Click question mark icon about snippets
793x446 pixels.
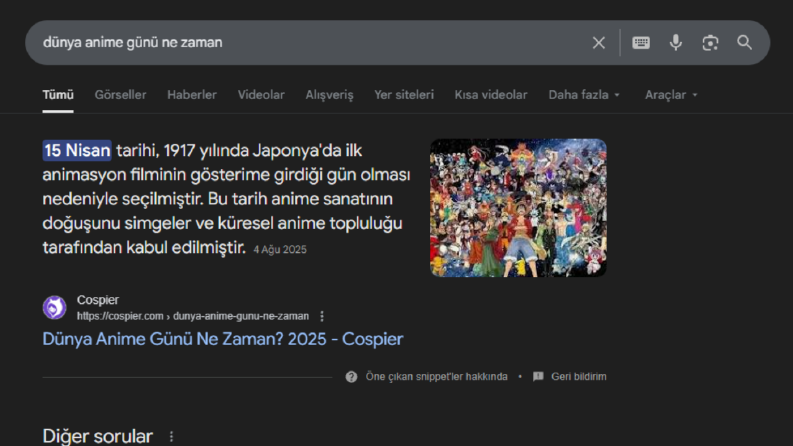pyautogui.click(x=351, y=377)
